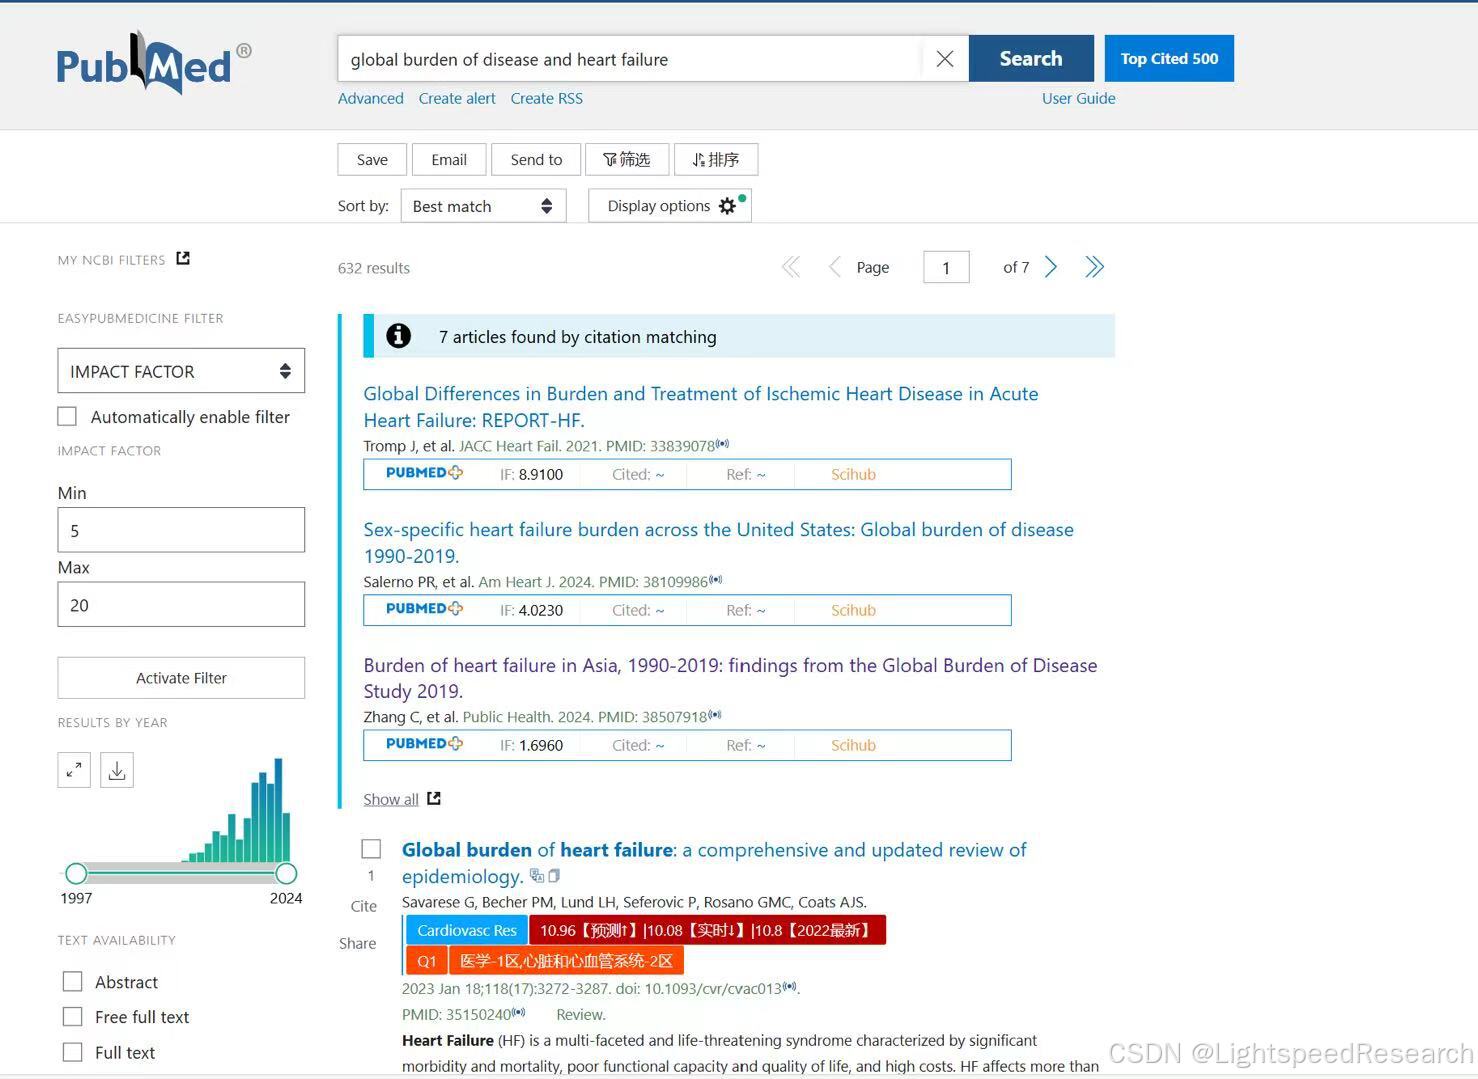
Task: Jump to last page with double-right arrow
Action: tap(1094, 267)
